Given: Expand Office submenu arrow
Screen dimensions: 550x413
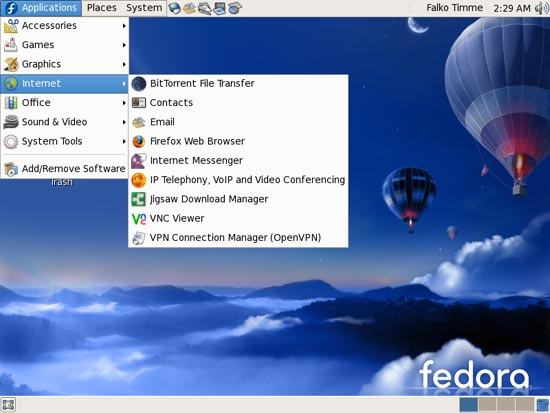Looking at the screenshot, I should click(x=124, y=103).
